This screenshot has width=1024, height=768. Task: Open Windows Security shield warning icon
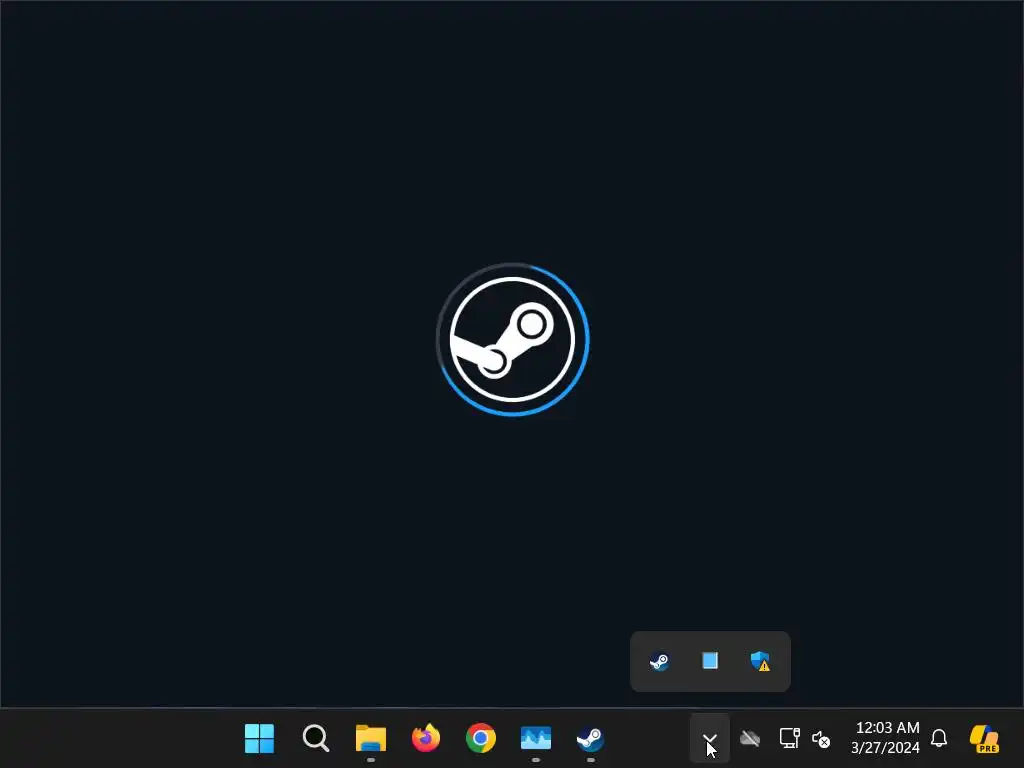(760, 662)
